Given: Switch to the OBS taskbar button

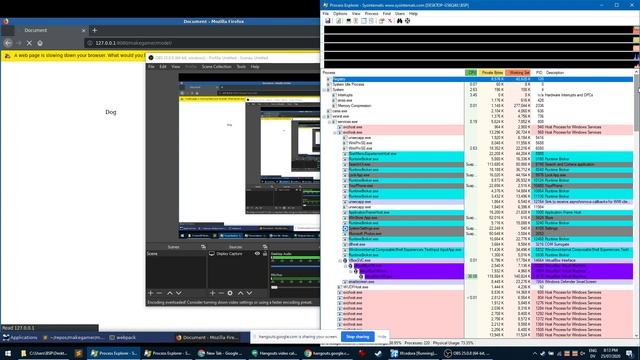Looking at the screenshot, I should point(467,353).
